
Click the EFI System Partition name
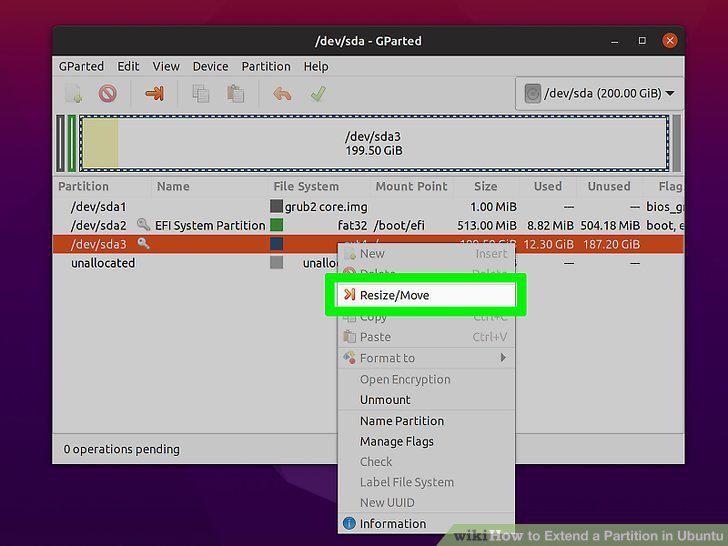210,225
